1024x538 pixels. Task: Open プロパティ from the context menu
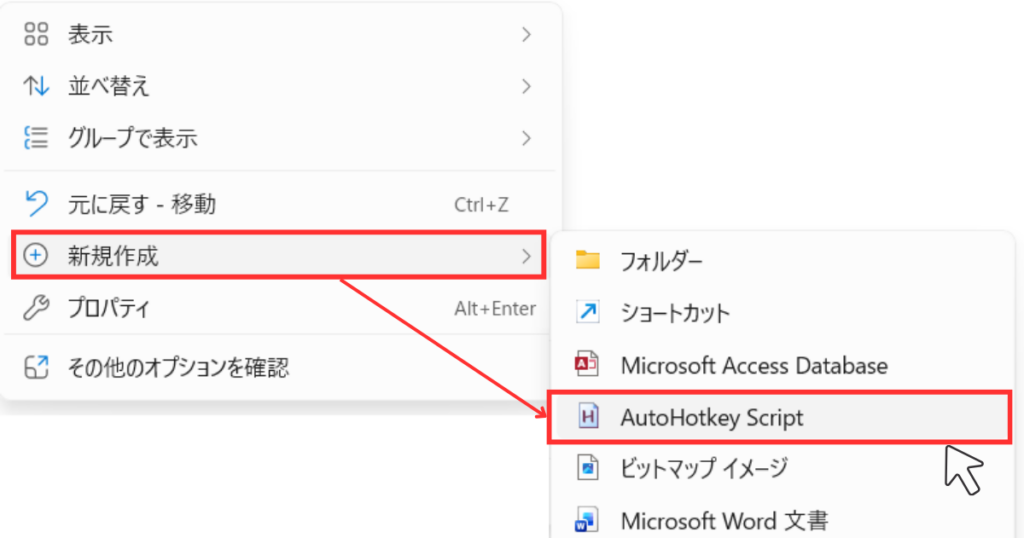click(108, 308)
